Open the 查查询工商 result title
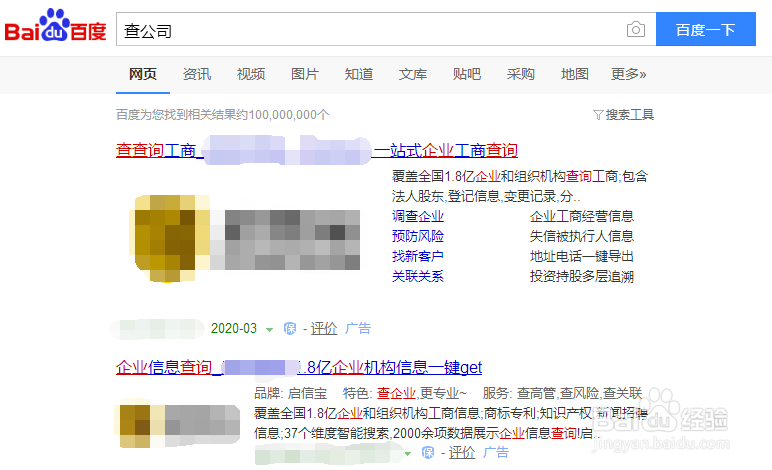This screenshot has height=470, width=772. point(317,150)
